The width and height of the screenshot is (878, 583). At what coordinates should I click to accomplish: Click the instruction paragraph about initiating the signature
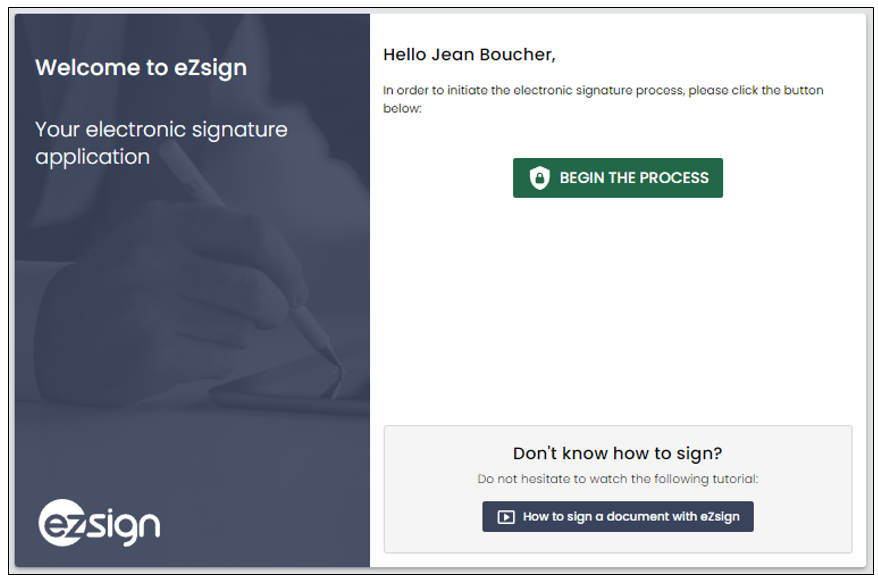click(603, 99)
